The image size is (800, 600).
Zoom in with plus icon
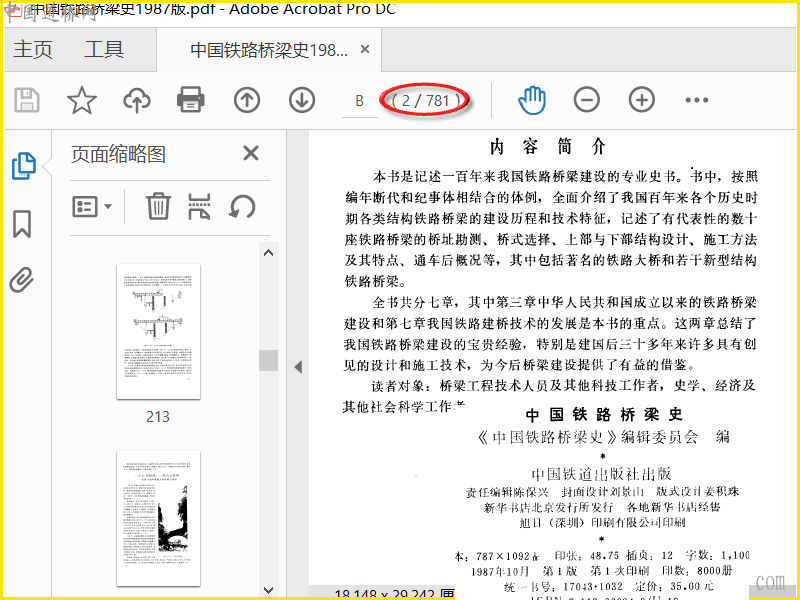point(642,100)
